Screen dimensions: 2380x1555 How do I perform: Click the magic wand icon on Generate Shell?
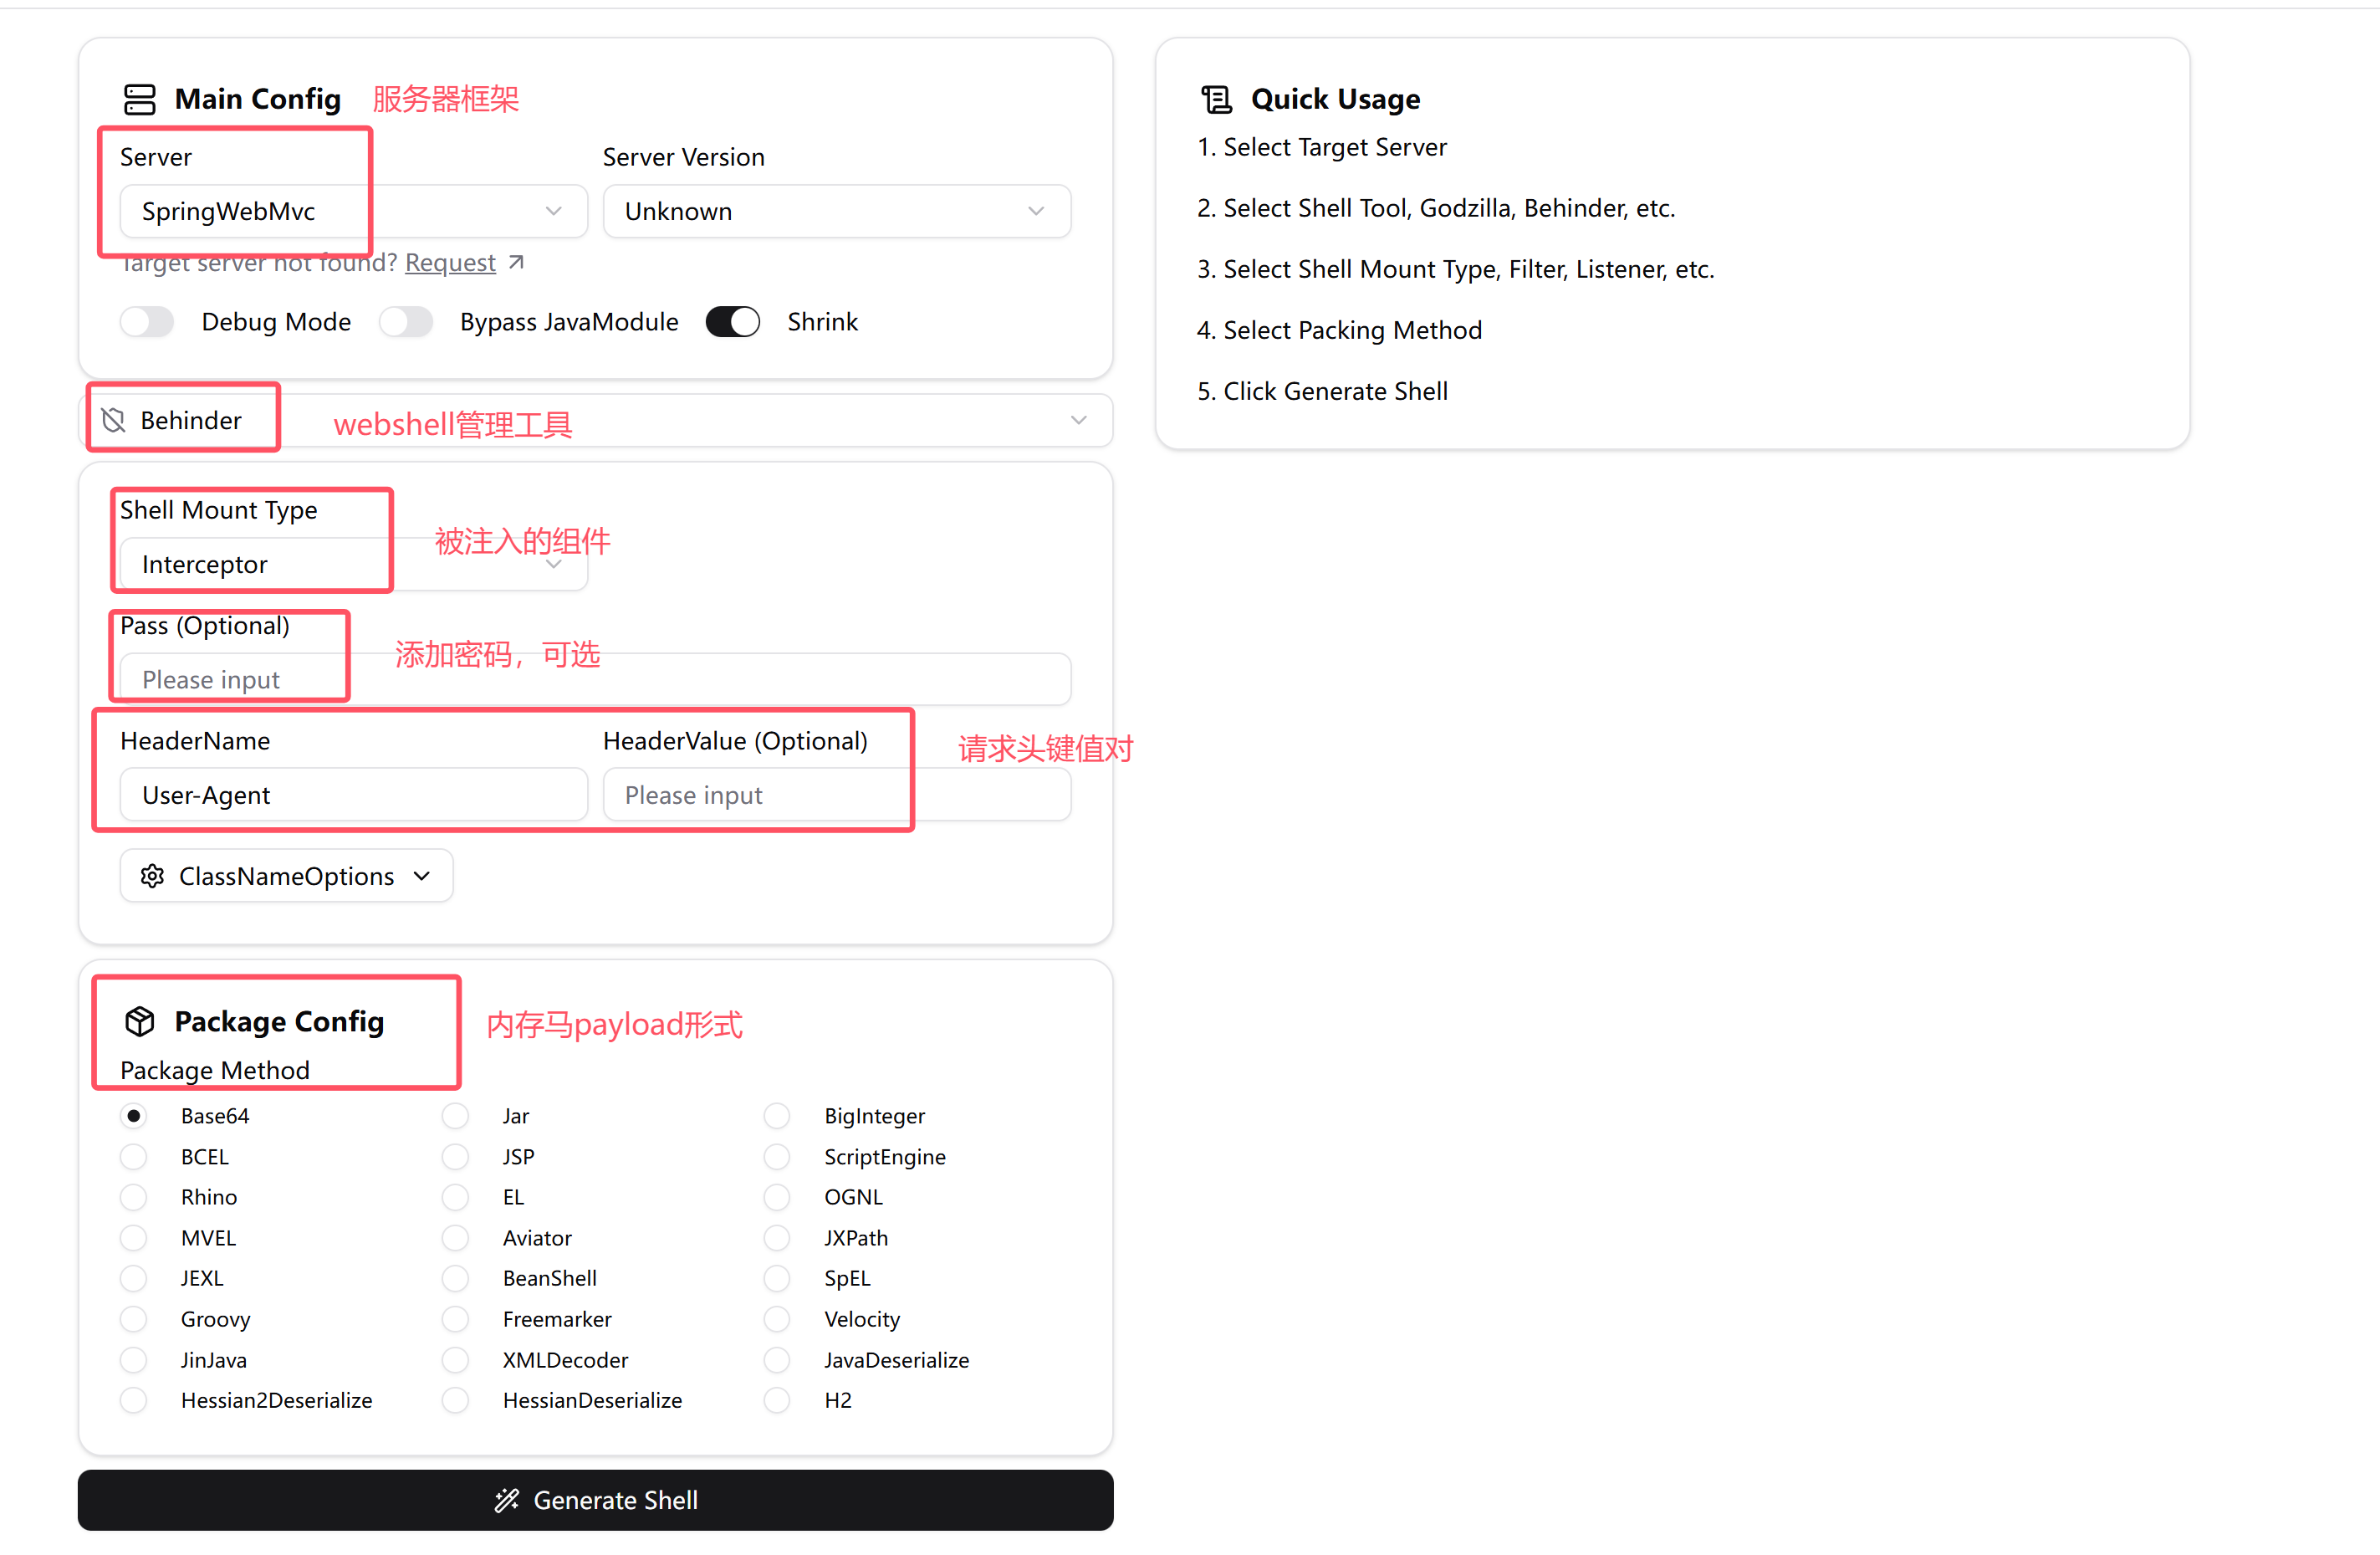(x=507, y=1500)
